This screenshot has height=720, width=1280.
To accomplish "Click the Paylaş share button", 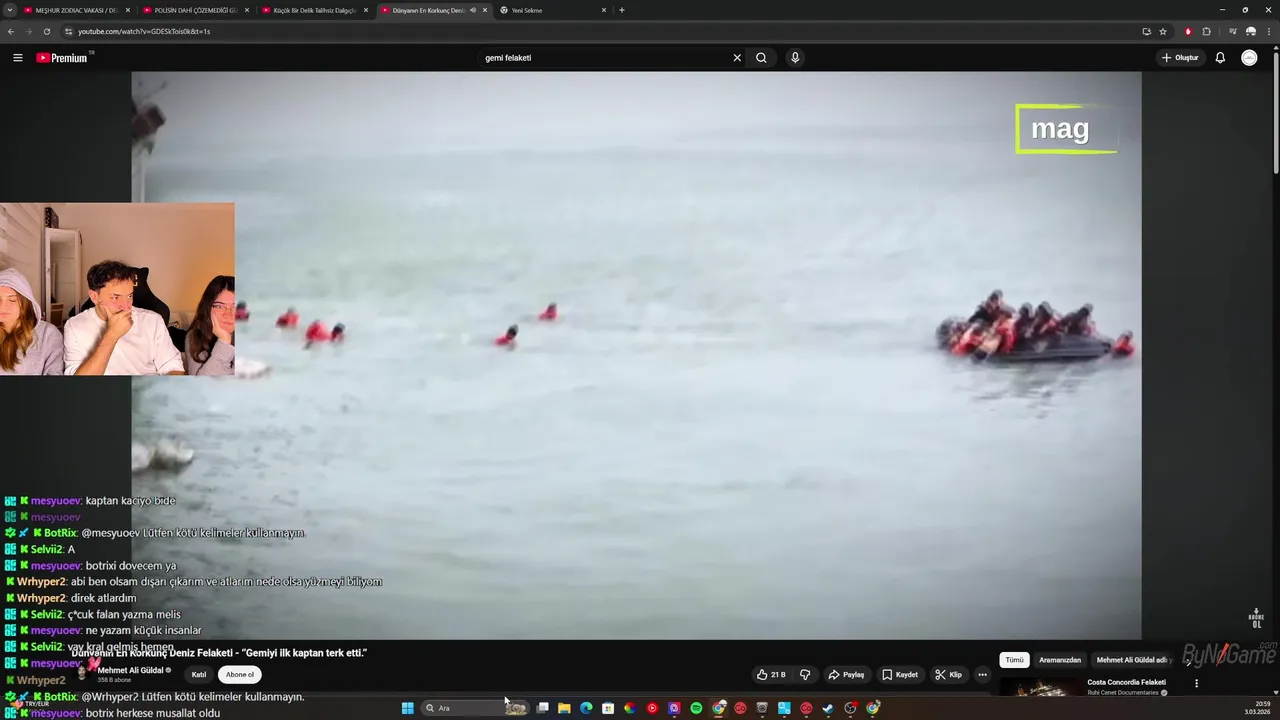I will click(846, 675).
